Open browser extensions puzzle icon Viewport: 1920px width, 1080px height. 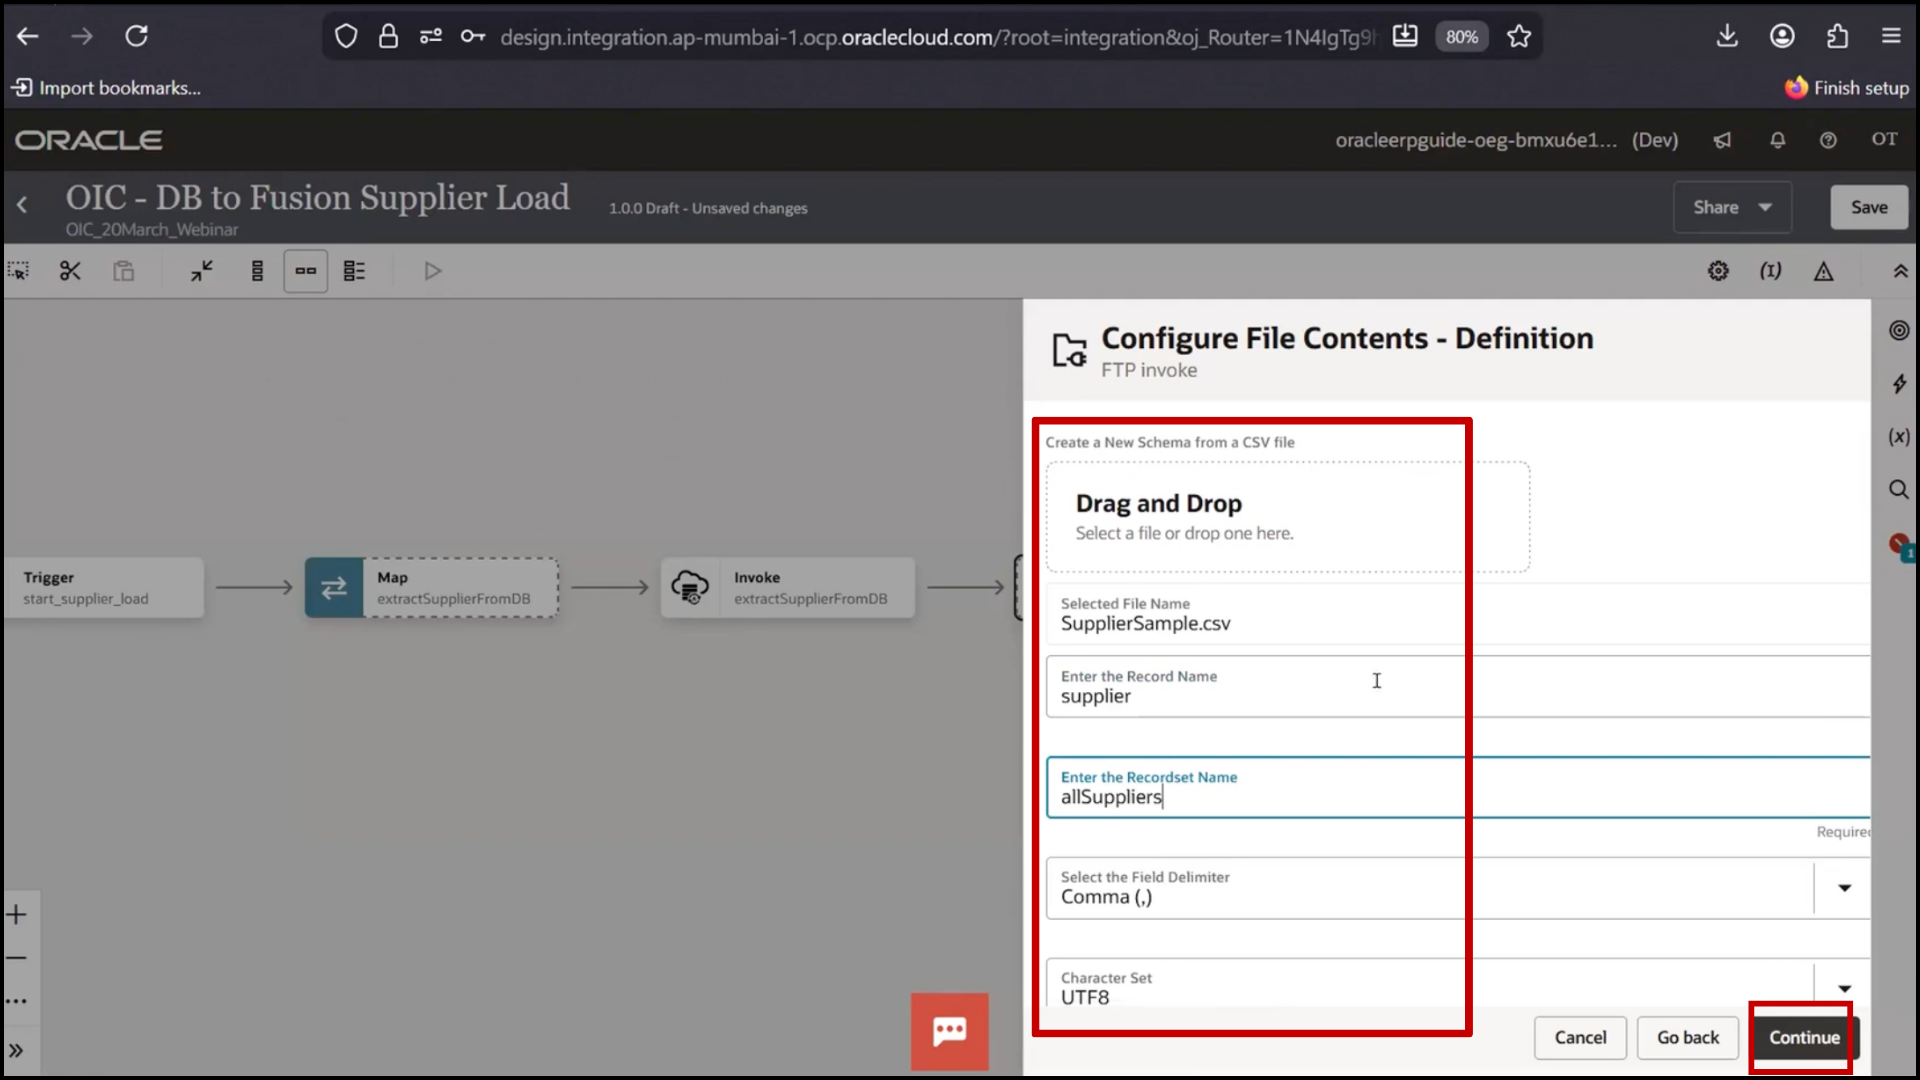(x=1837, y=36)
